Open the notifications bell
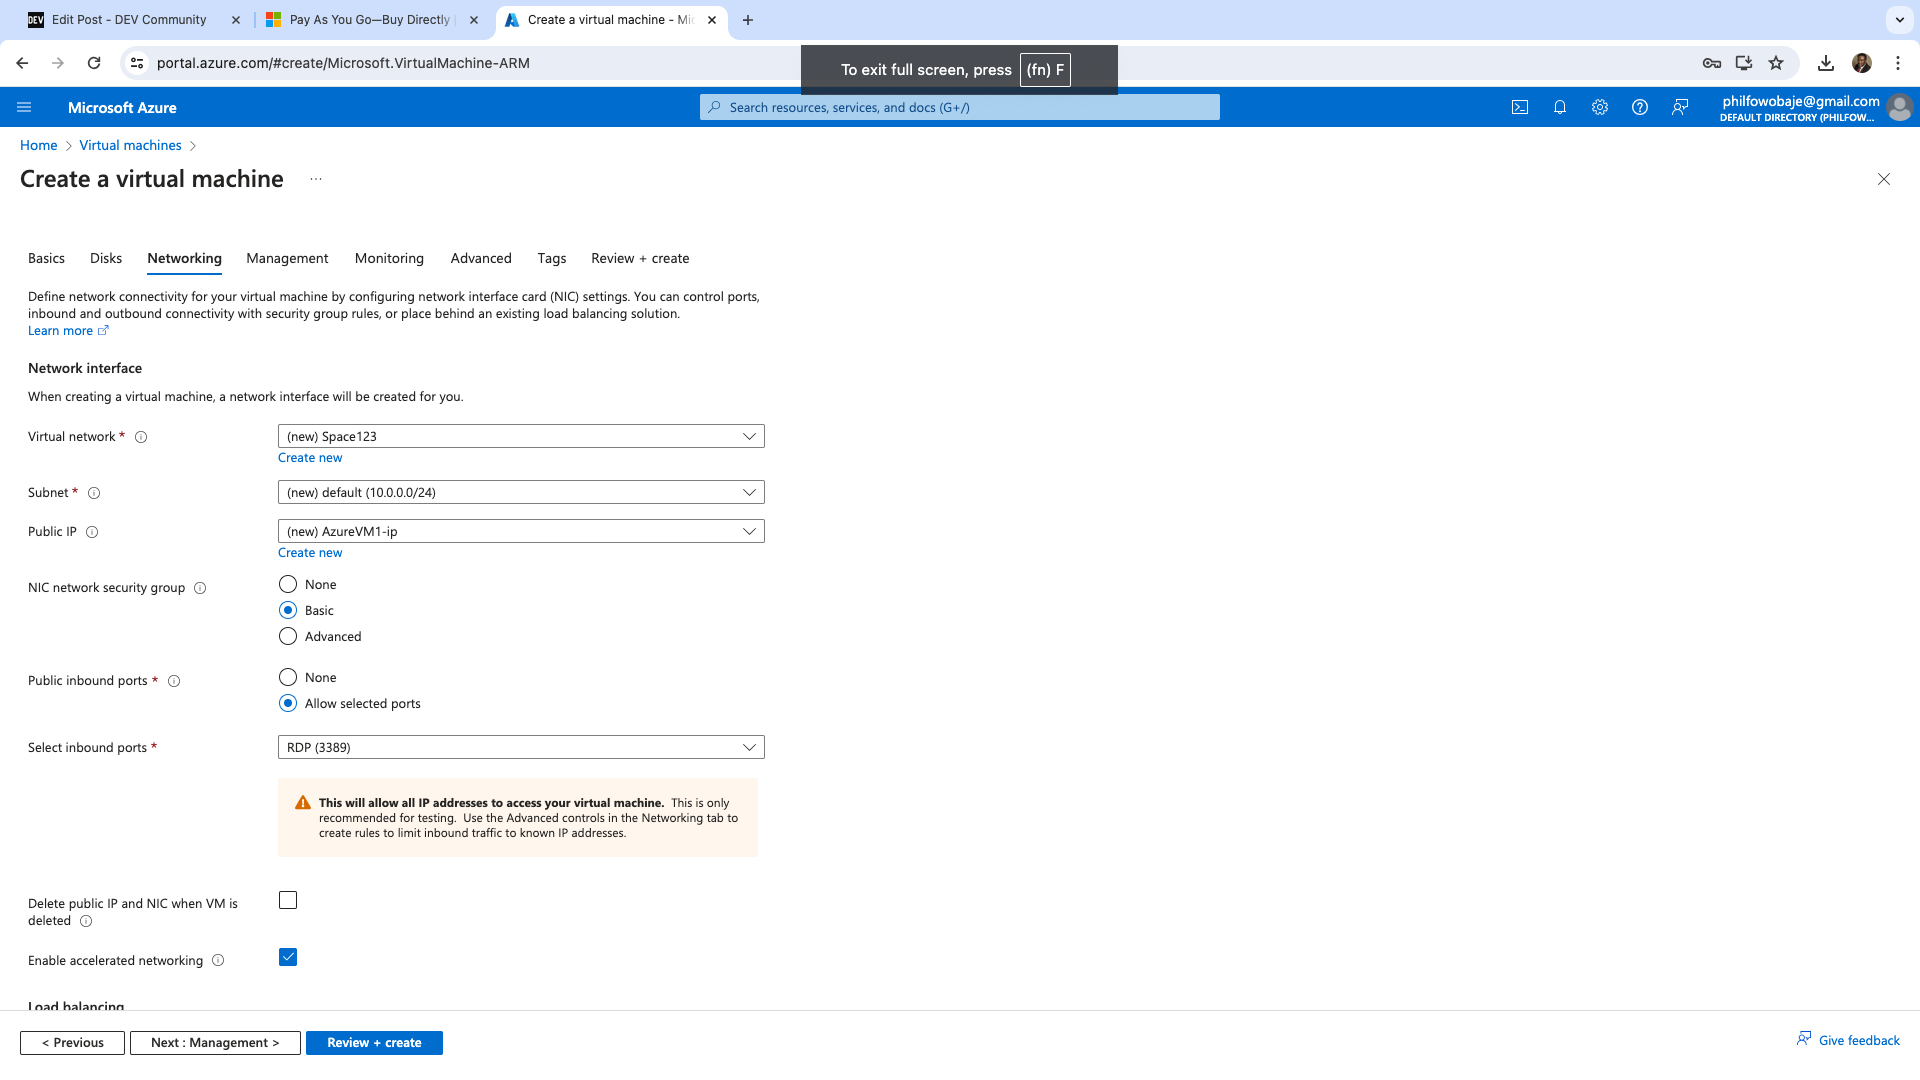The image size is (1920, 1080). [x=1559, y=108]
